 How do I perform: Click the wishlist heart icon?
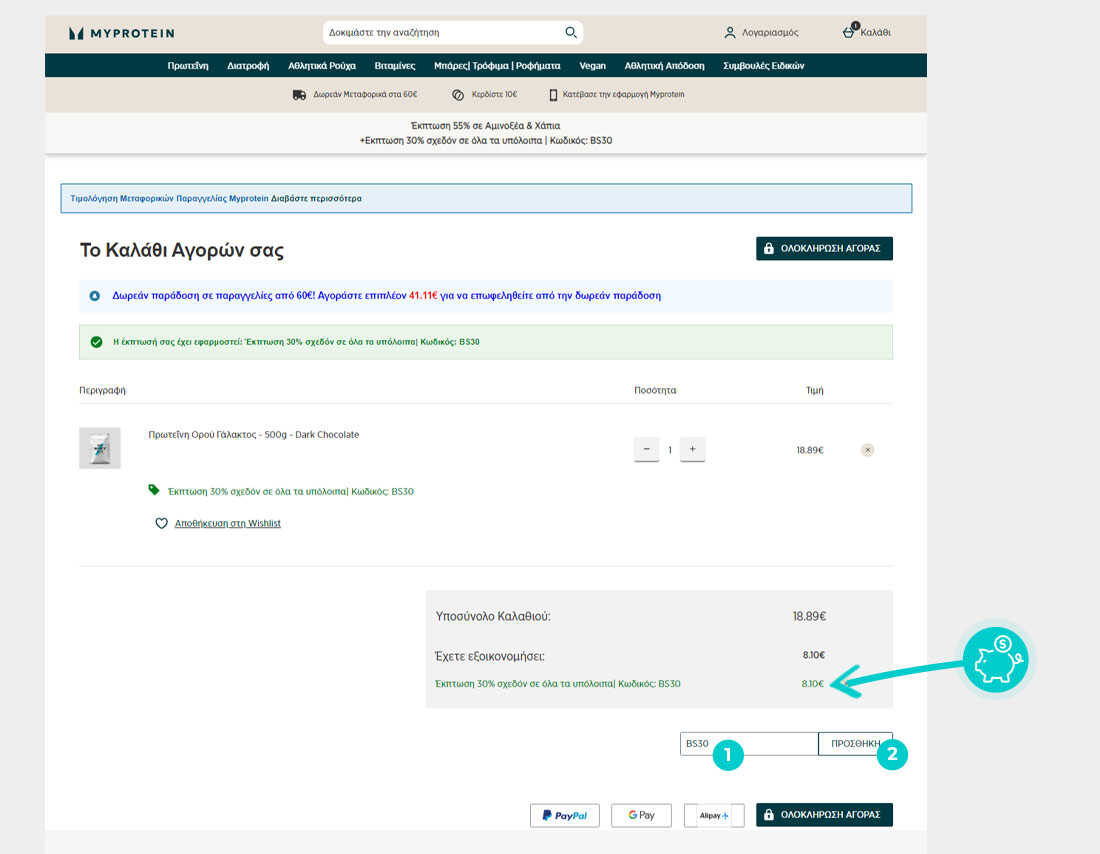coord(161,523)
